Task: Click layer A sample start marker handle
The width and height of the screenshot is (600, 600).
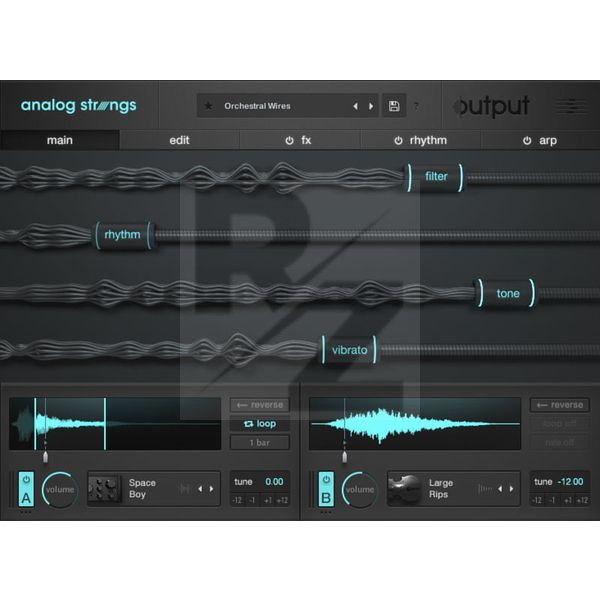Action: [46, 456]
